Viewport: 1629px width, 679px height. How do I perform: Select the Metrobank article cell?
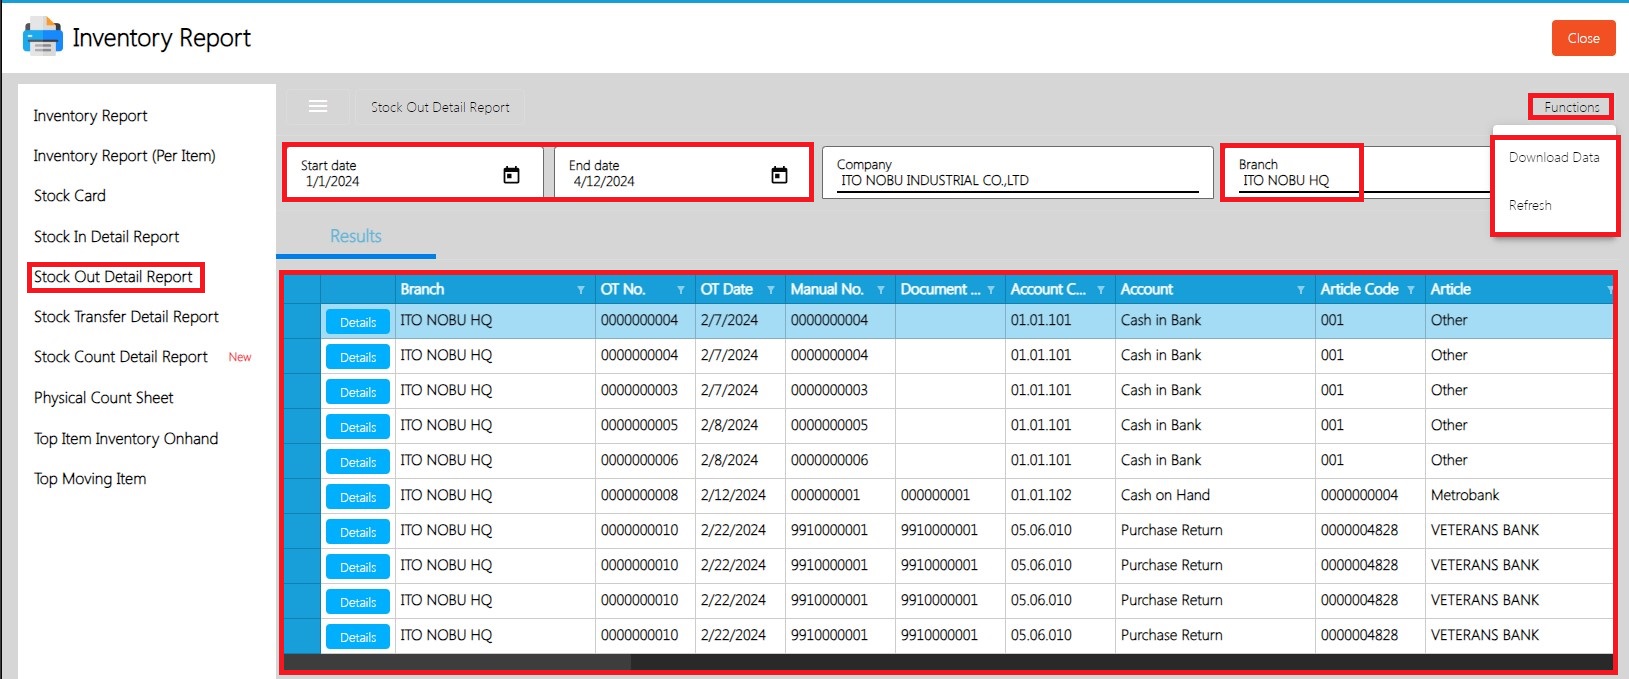point(1518,495)
